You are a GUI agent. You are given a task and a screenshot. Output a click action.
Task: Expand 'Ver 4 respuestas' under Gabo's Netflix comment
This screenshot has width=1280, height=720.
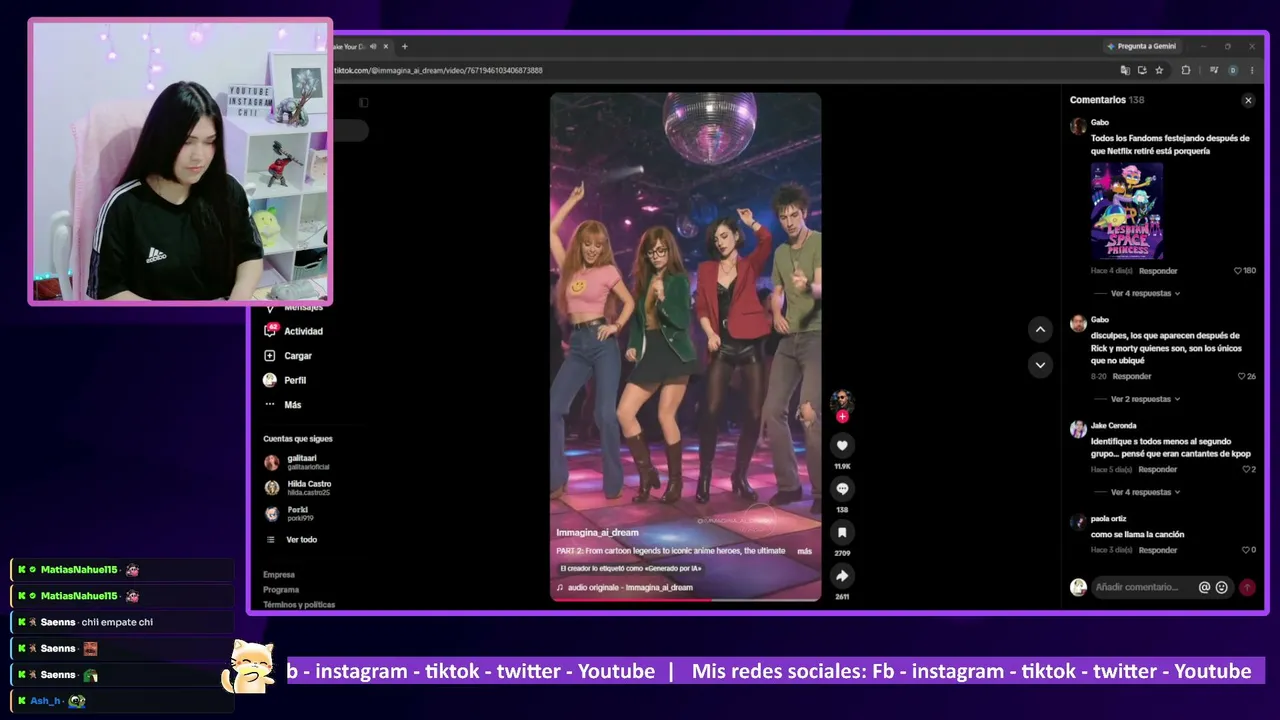pos(1145,293)
